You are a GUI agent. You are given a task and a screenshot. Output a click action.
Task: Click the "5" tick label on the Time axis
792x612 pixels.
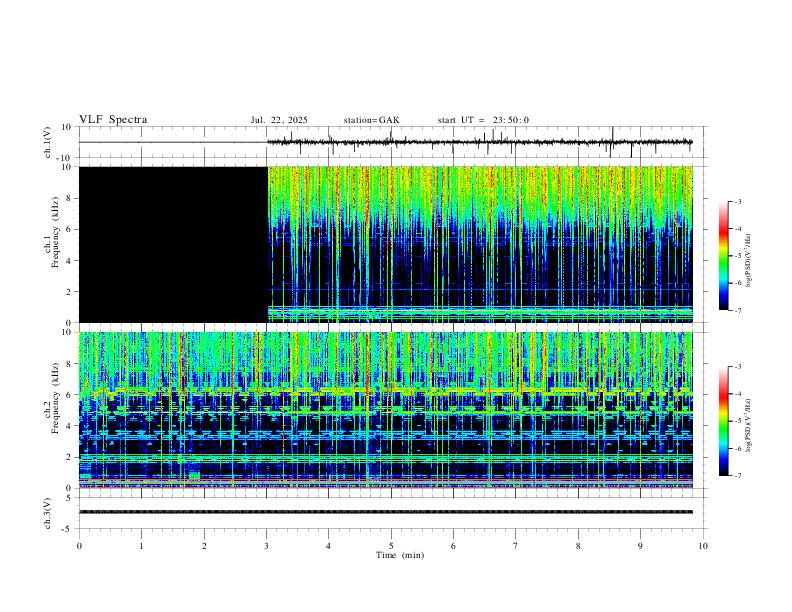391,546
